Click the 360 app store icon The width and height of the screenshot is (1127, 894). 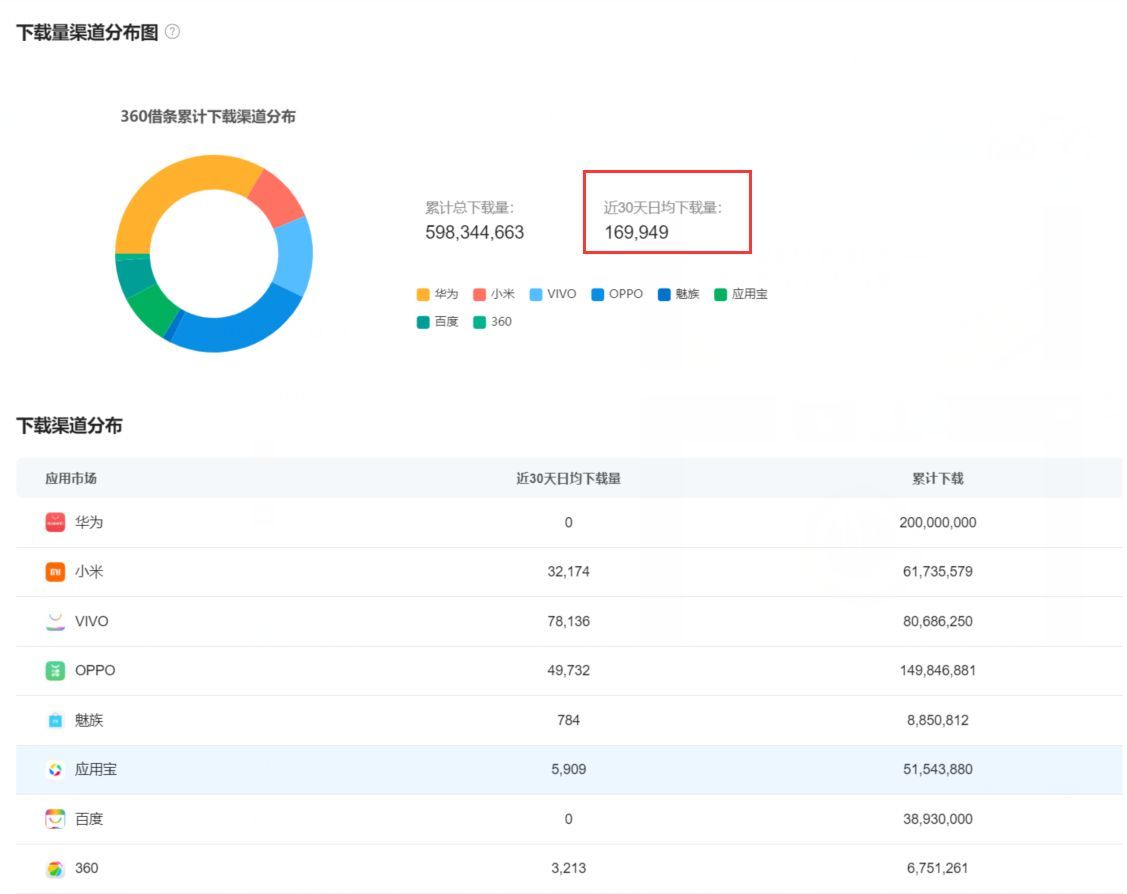click(55, 868)
